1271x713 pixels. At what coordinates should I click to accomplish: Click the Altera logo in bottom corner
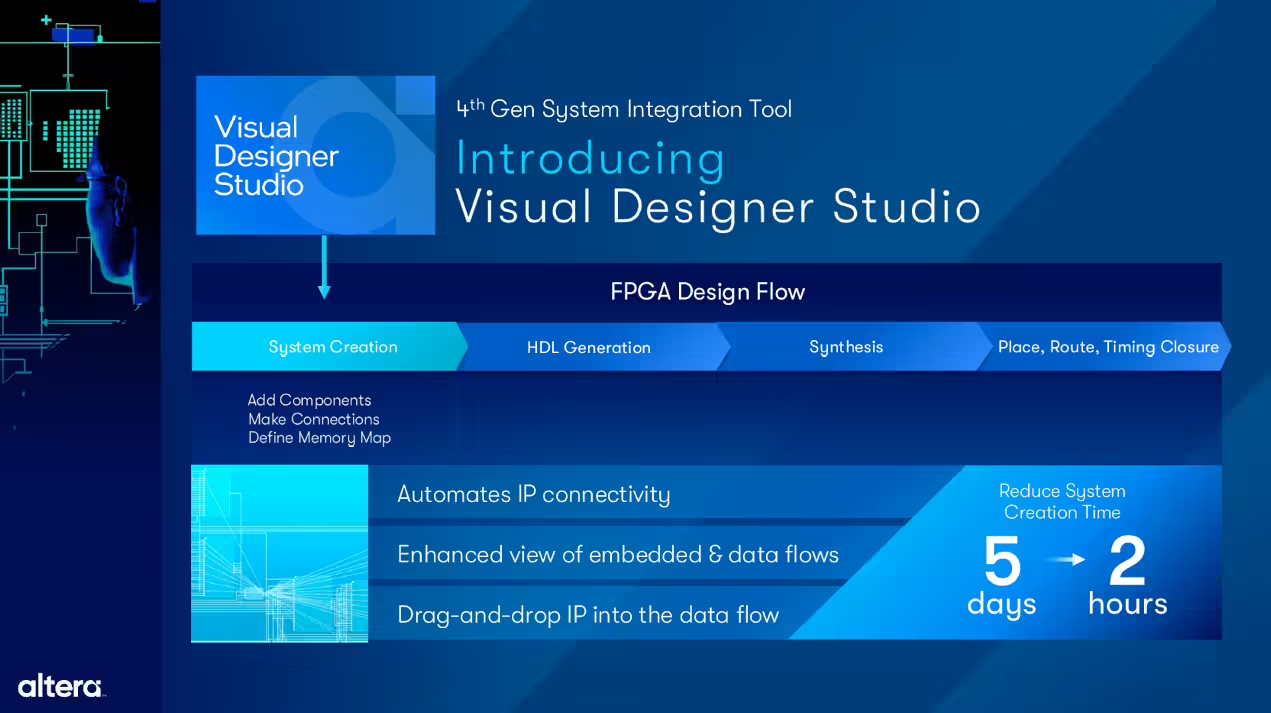61,686
